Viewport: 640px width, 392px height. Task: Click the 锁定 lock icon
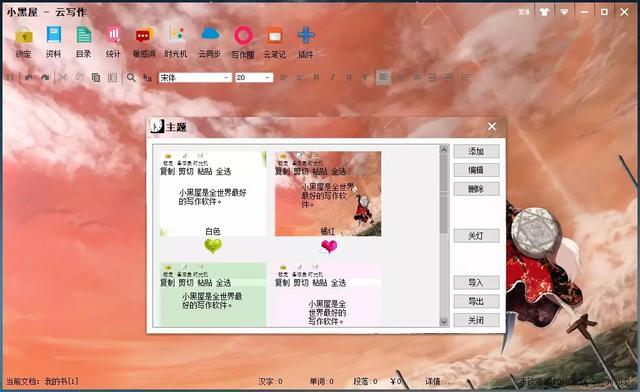click(24, 36)
